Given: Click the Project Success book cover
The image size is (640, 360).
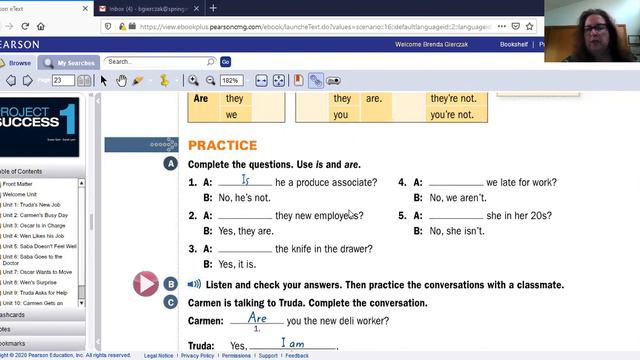Looking at the screenshot, I should point(40,127).
